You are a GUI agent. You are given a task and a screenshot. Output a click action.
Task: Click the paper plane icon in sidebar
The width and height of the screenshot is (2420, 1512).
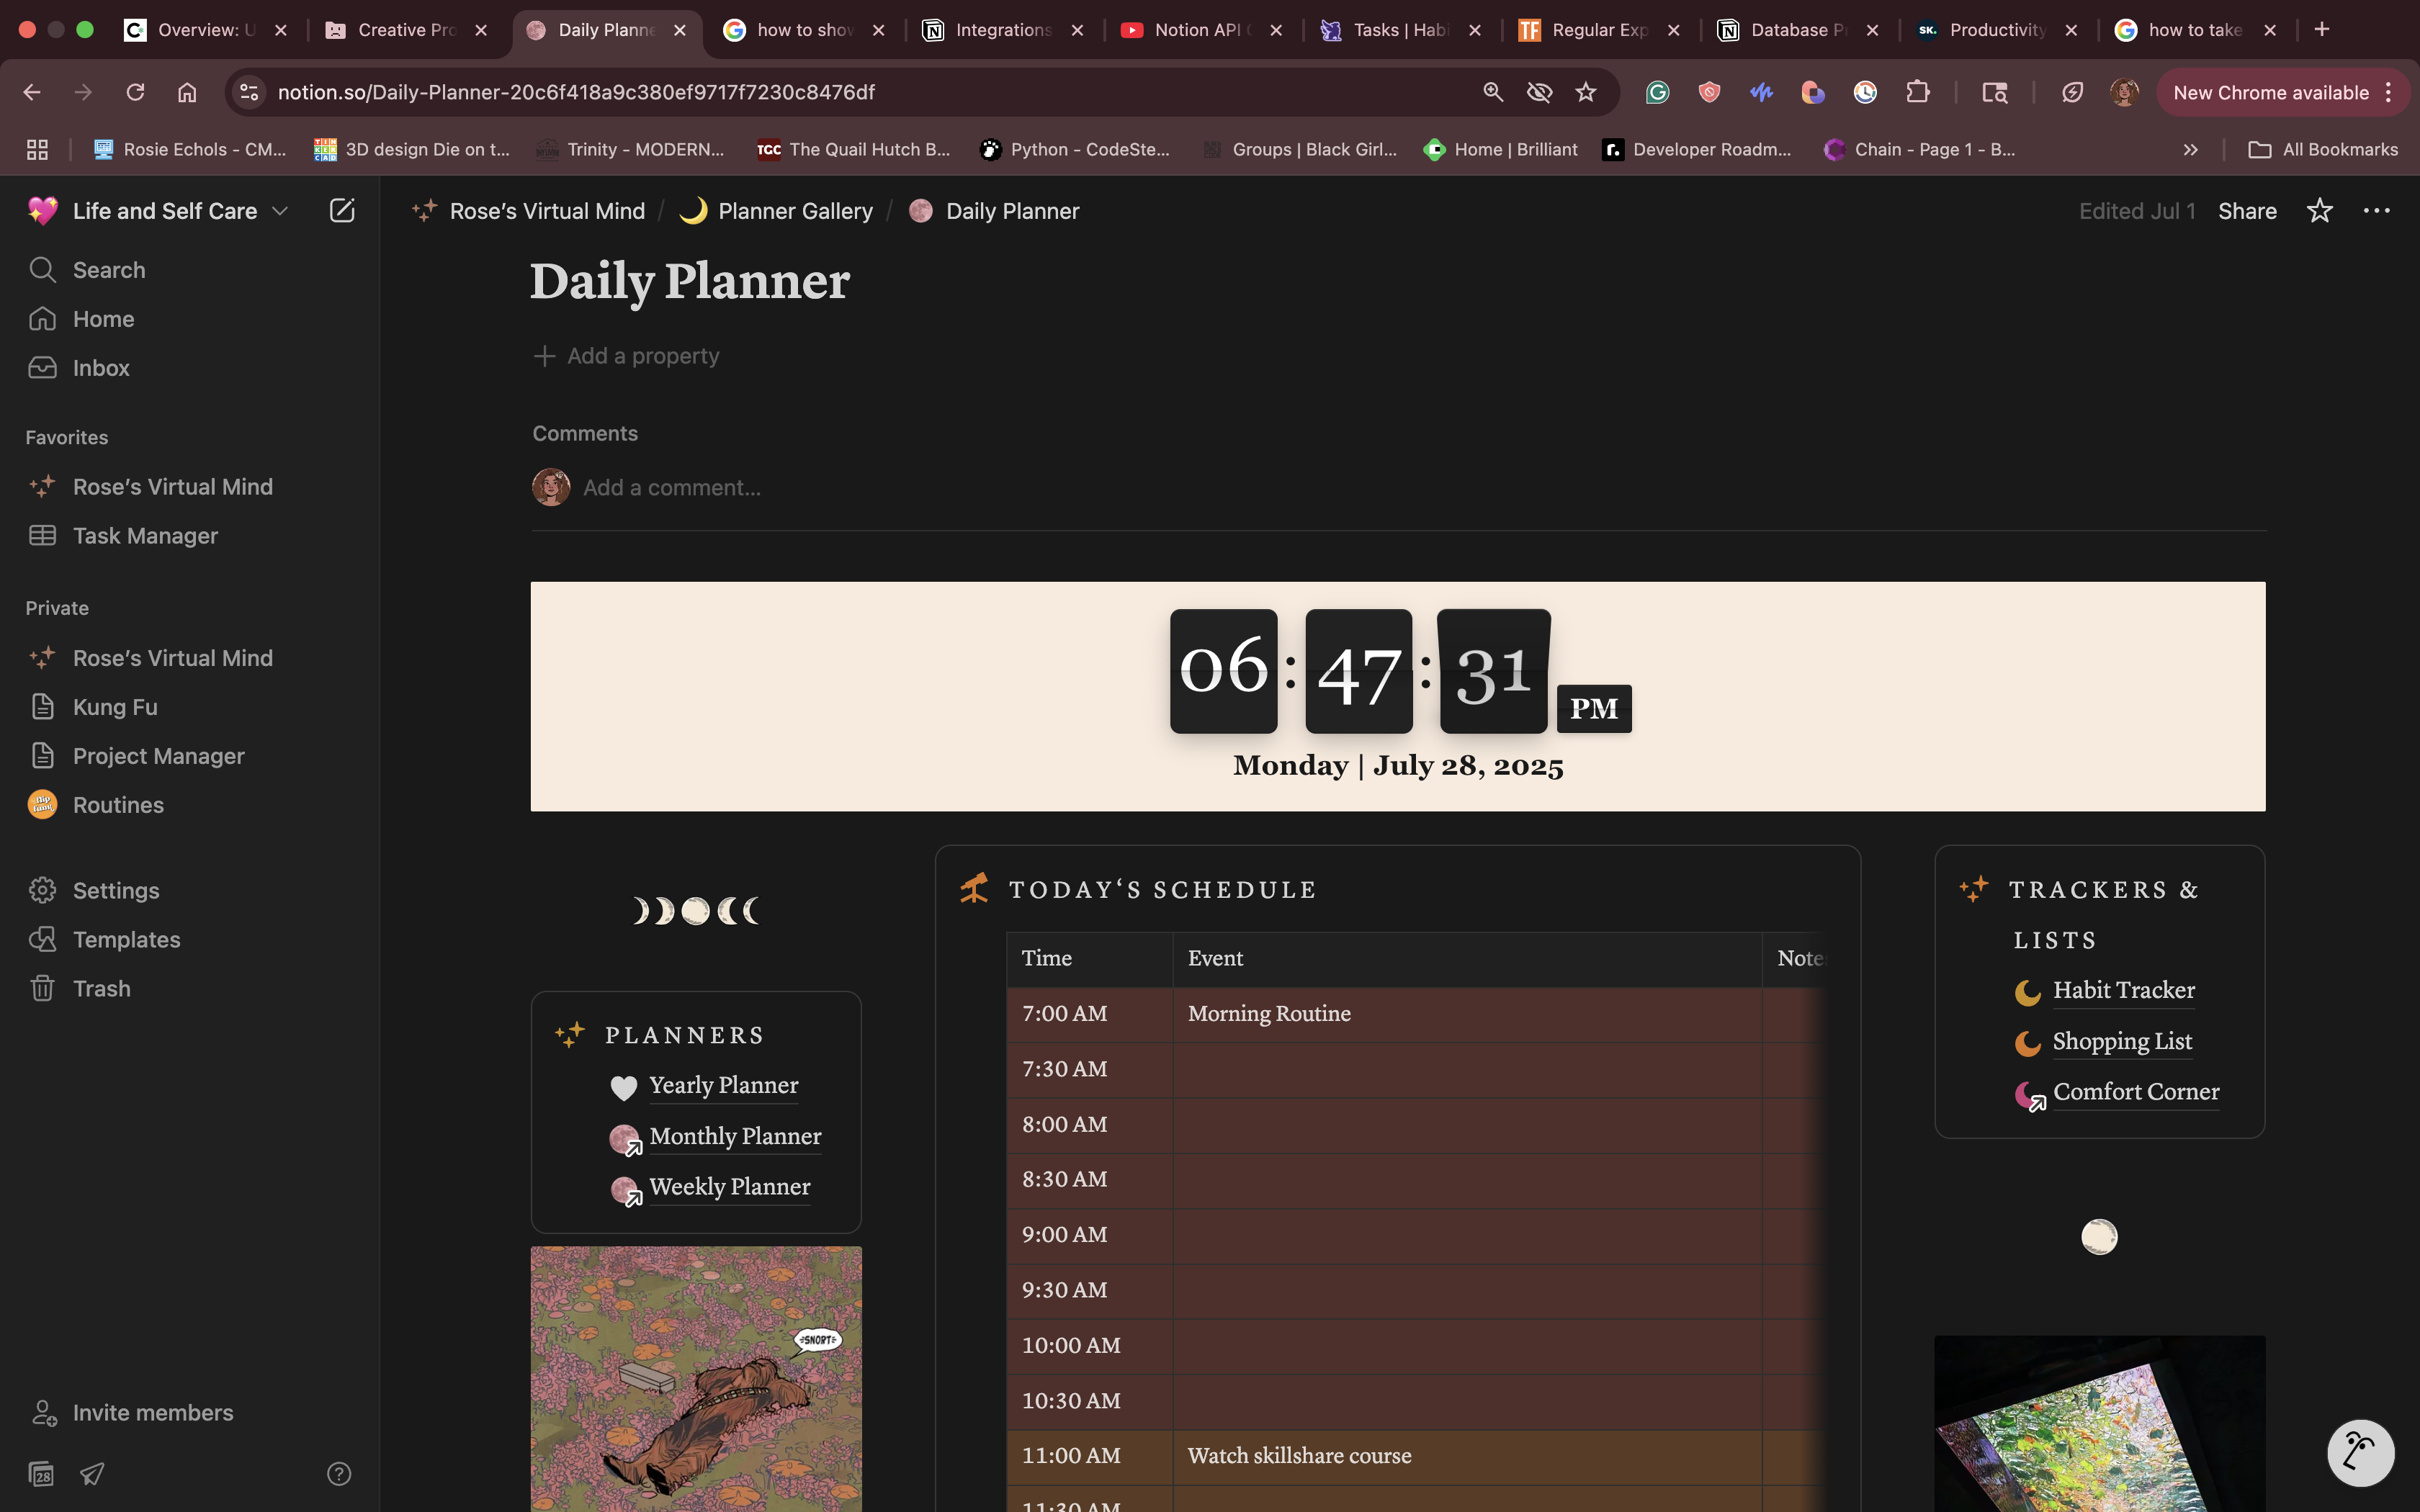[x=92, y=1474]
